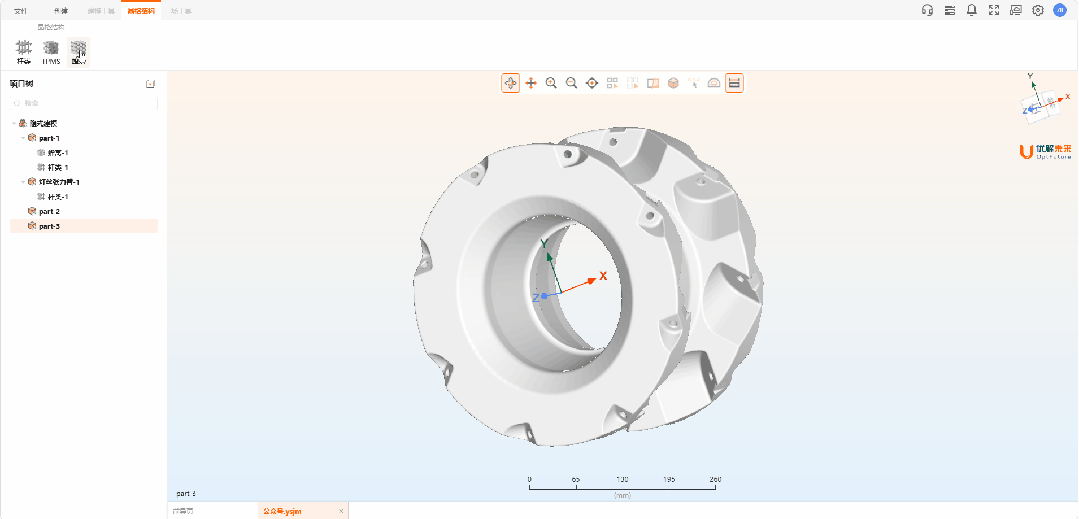Open notifications bell
The width and height of the screenshot is (1079, 519).
click(972, 10)
